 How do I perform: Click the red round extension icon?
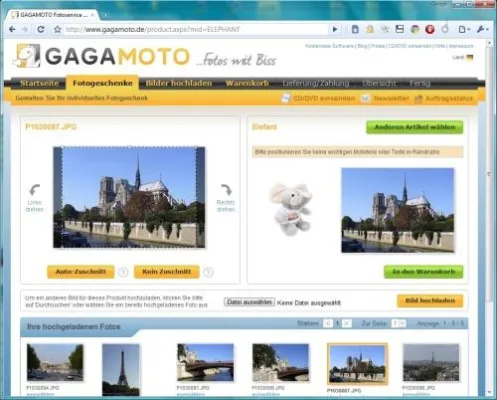pos(430,29)
